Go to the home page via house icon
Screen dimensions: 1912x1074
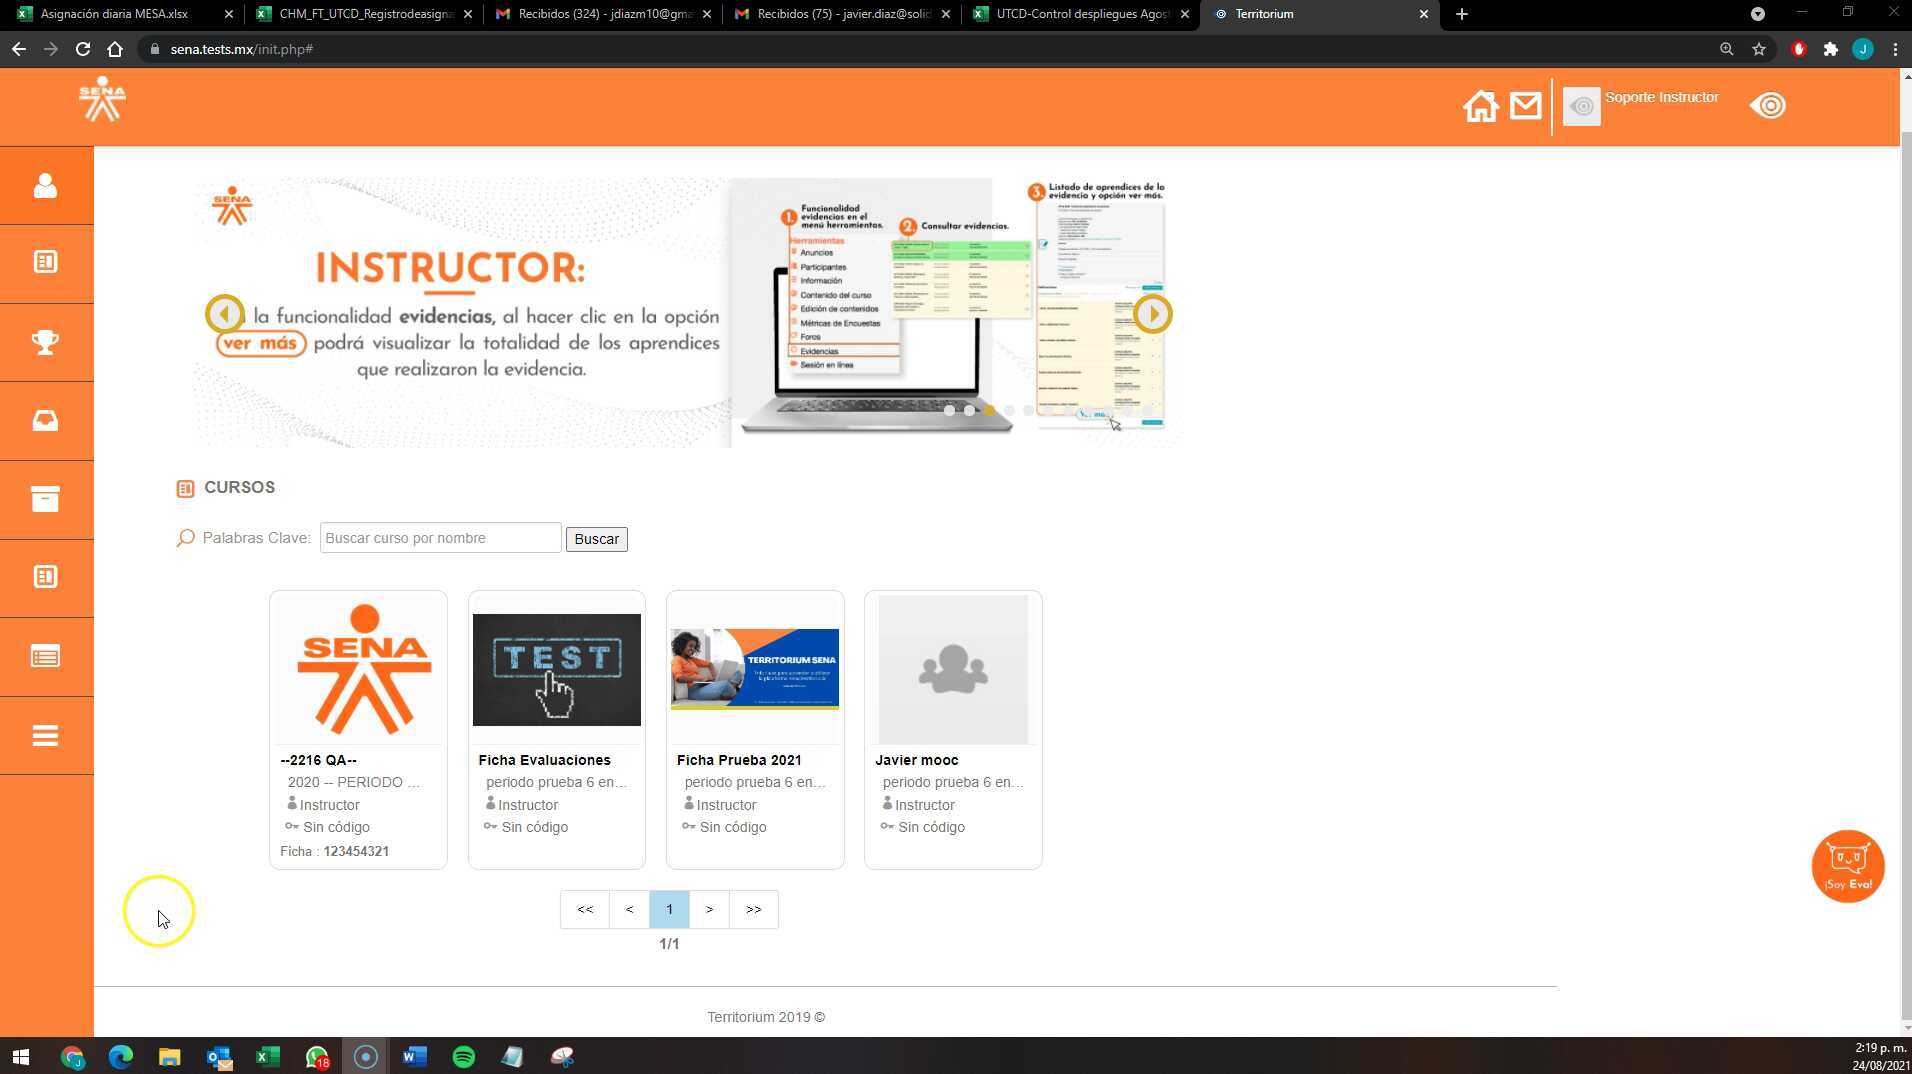click(x=1481, y=105)
